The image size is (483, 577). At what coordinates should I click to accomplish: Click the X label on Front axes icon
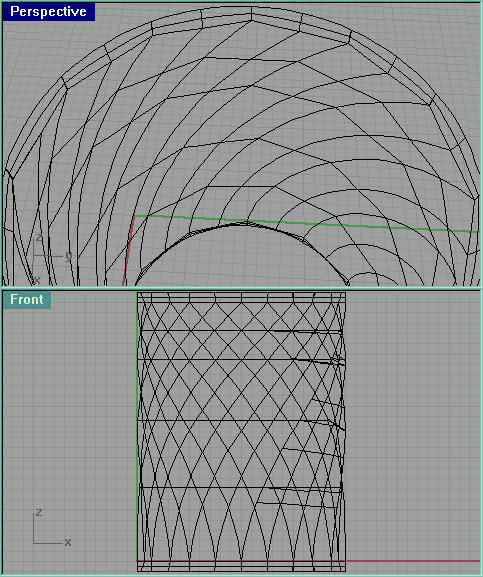[x=68, y=542]
